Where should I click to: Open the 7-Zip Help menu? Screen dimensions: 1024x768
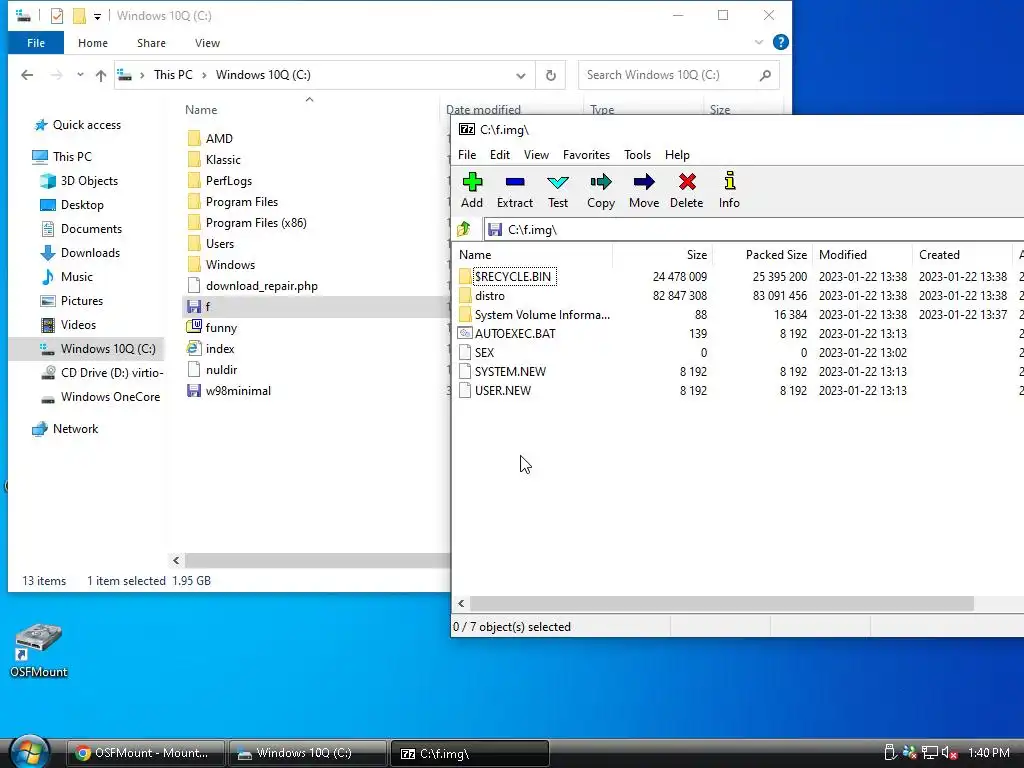point(677,155)
